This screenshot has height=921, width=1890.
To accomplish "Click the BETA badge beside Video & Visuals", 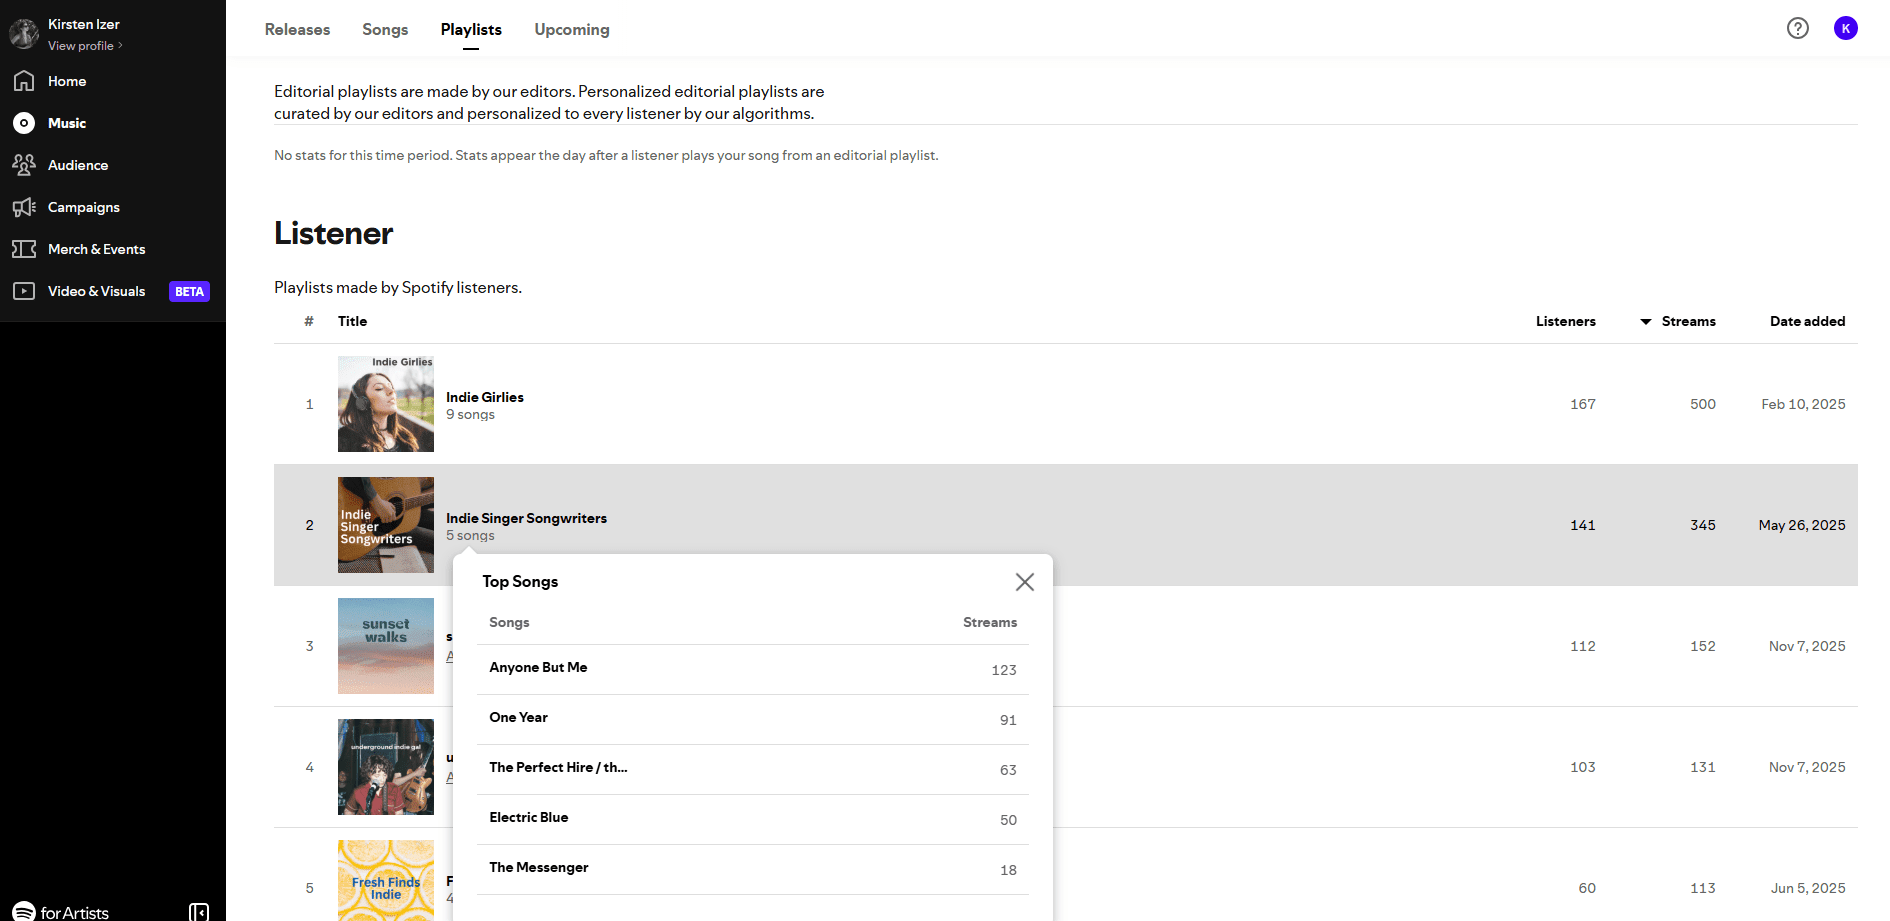I will [189, 291].
